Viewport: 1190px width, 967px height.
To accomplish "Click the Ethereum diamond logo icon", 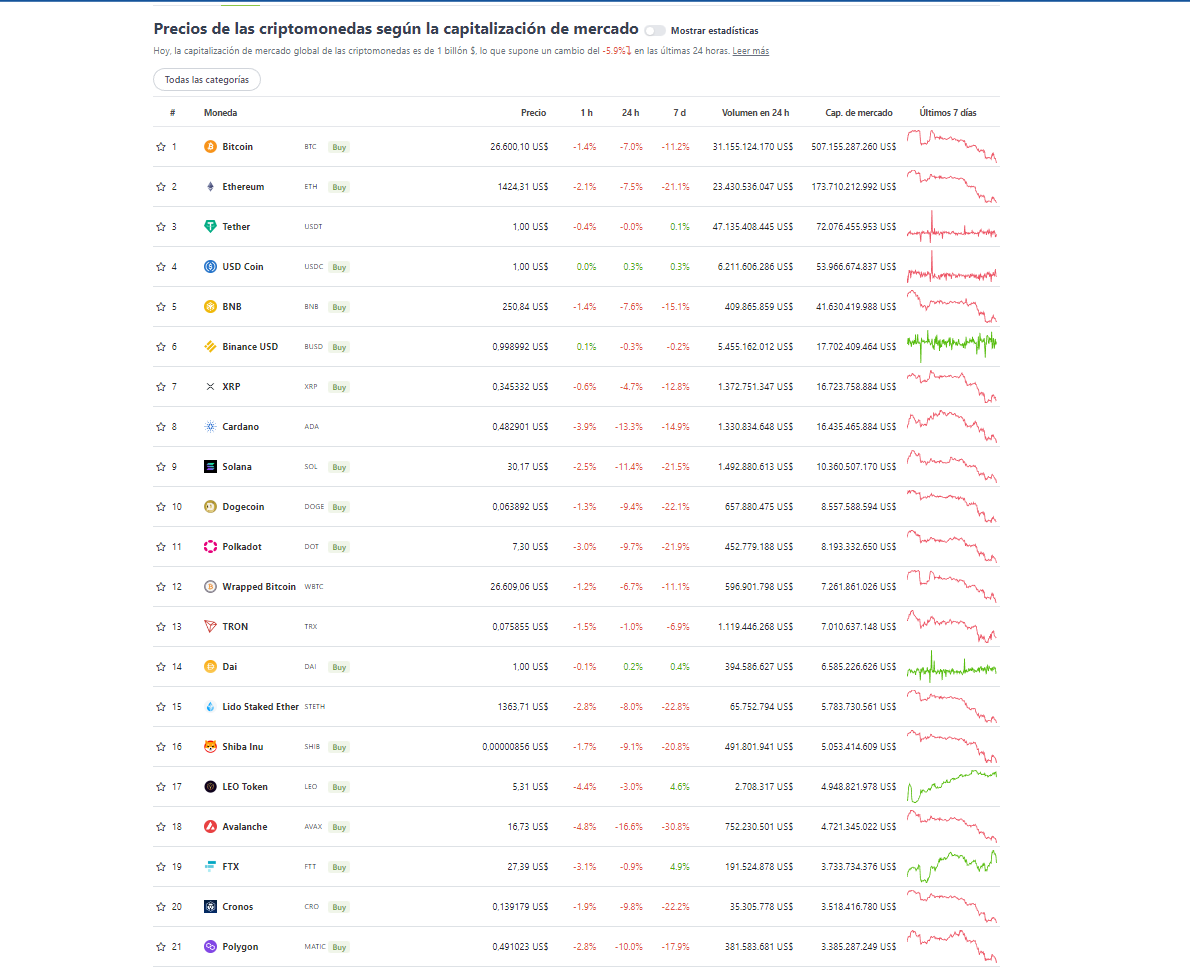I will [210, 187].
